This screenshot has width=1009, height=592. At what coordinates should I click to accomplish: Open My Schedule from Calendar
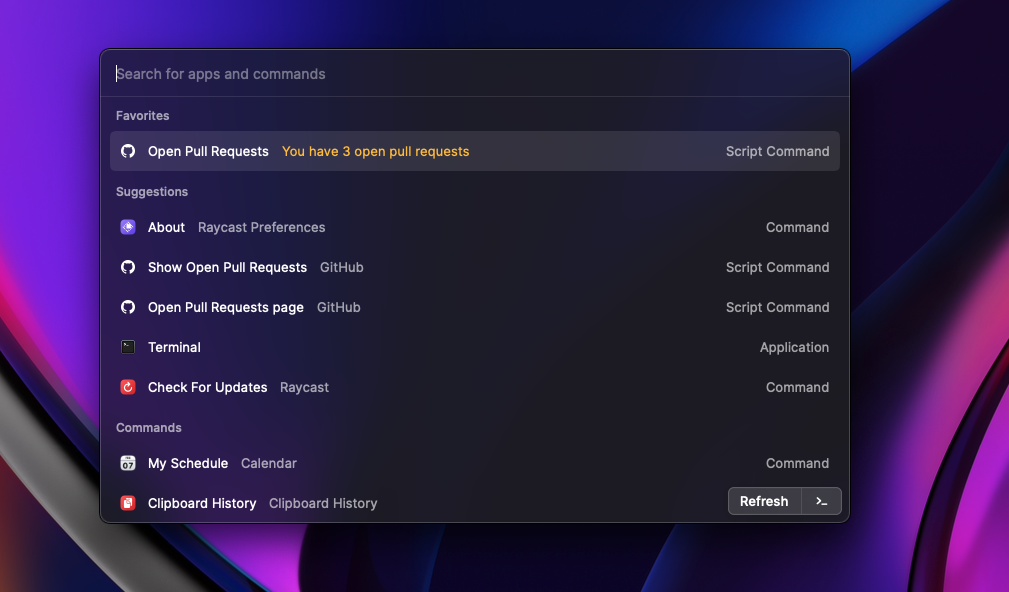click(187, 463)
